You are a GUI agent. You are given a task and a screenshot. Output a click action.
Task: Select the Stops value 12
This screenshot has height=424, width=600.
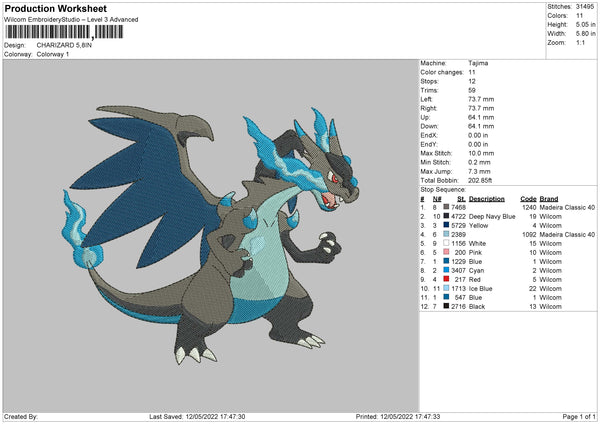click(x=472, y=81)
